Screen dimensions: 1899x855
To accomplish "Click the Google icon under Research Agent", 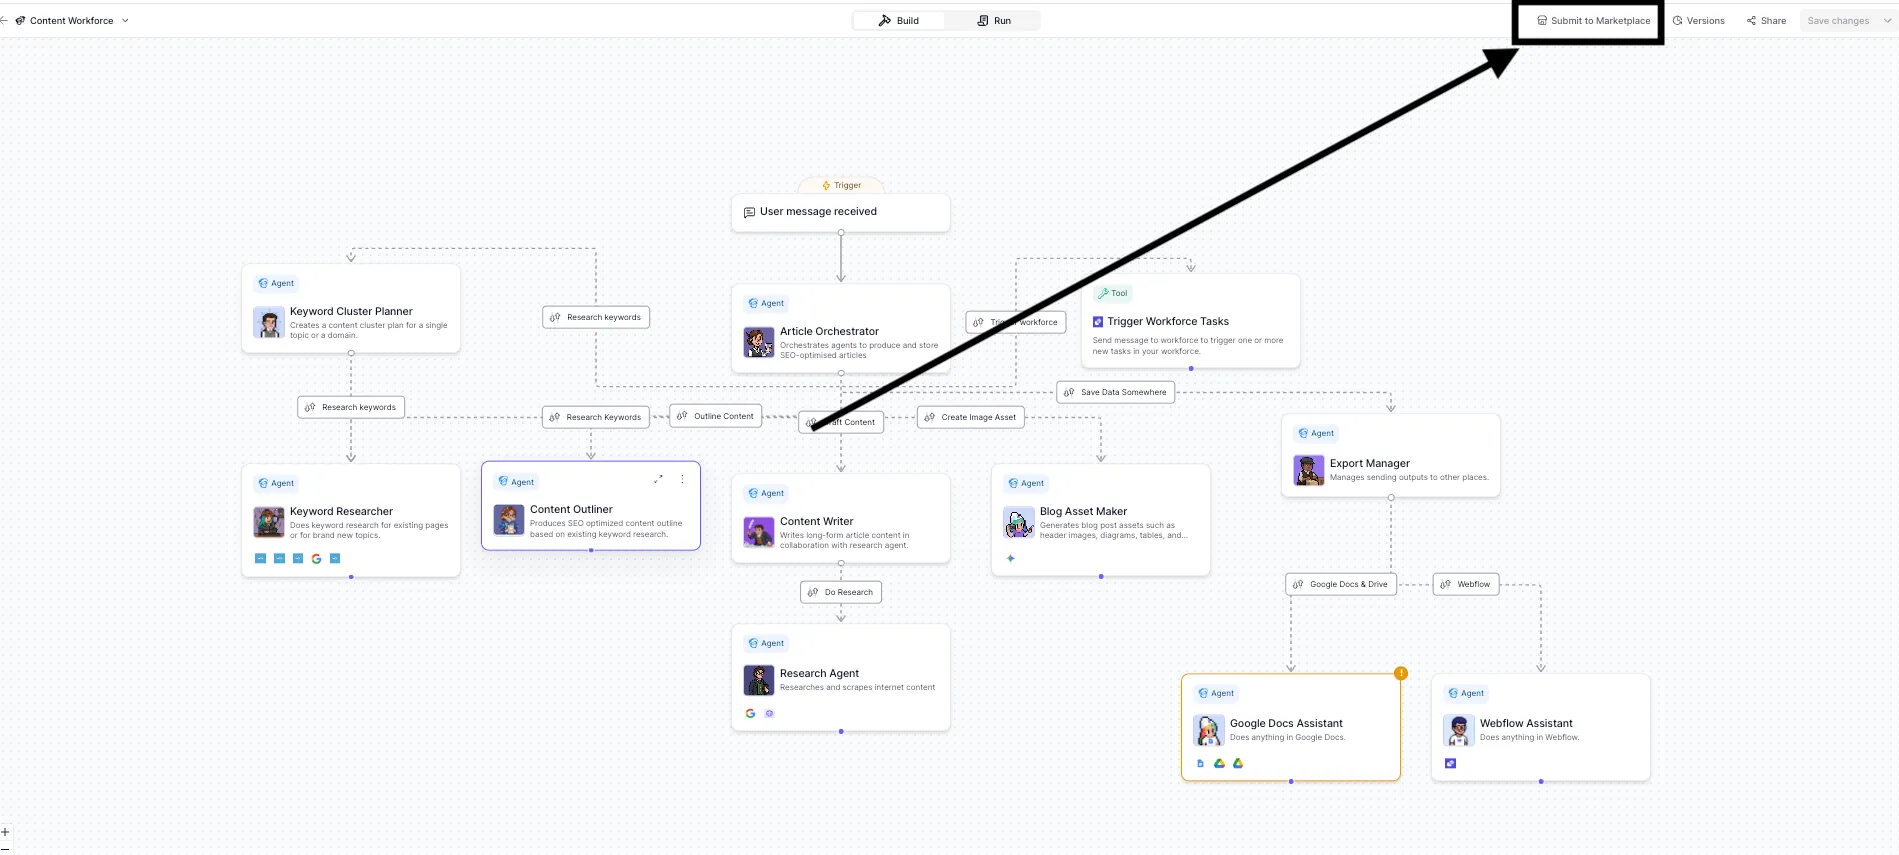I will [750, 713].
